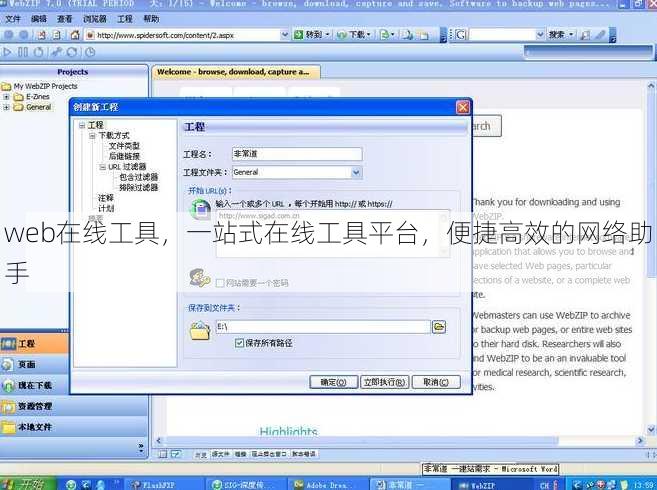The width and height of the screenshot is (657, 490).
Task: Open the 现在下载 sidebar panel
Action: [34, 385]
